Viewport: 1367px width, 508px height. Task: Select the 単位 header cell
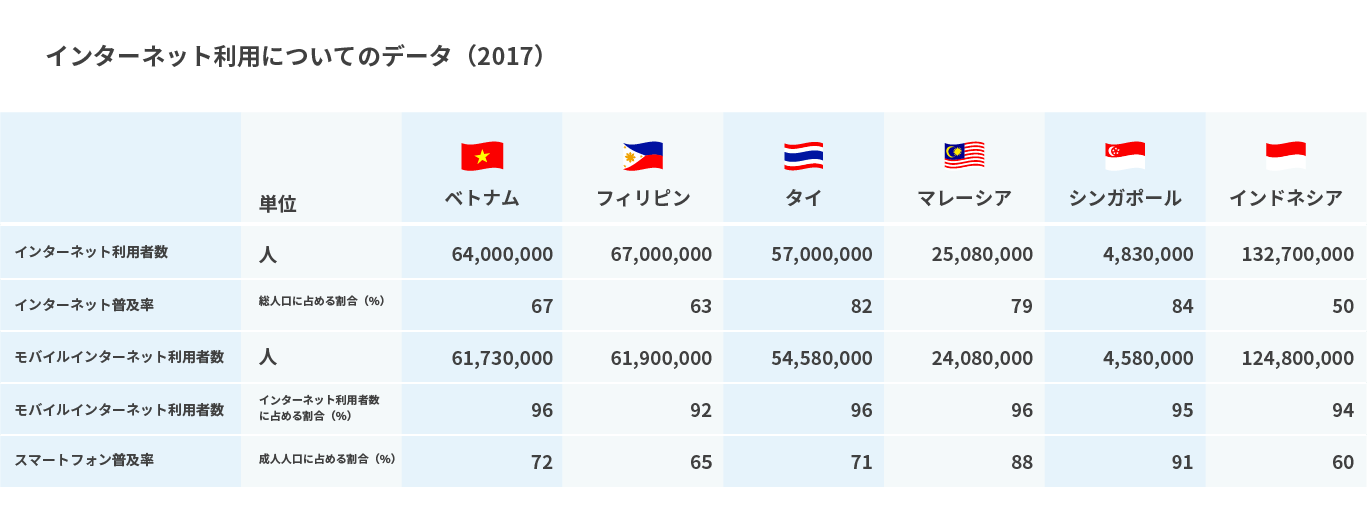[278, 204]
